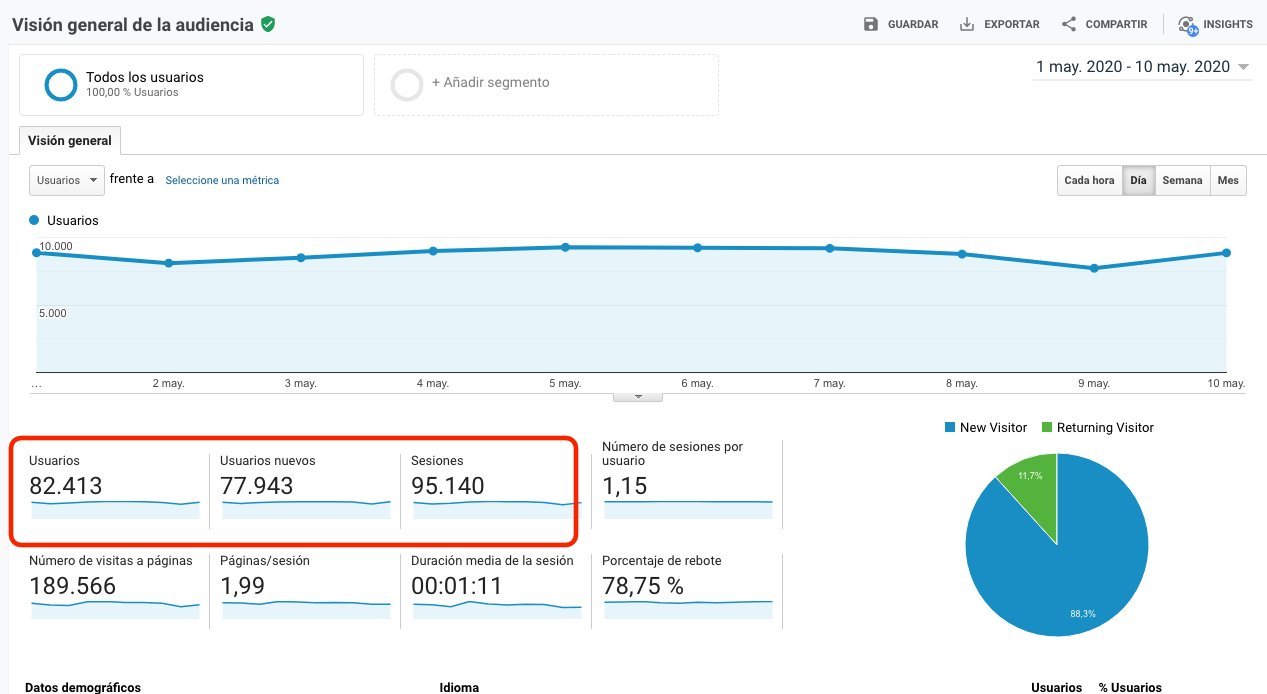Select the Mes time granularity
The image size is (1267, 694).
(1228, 181)
